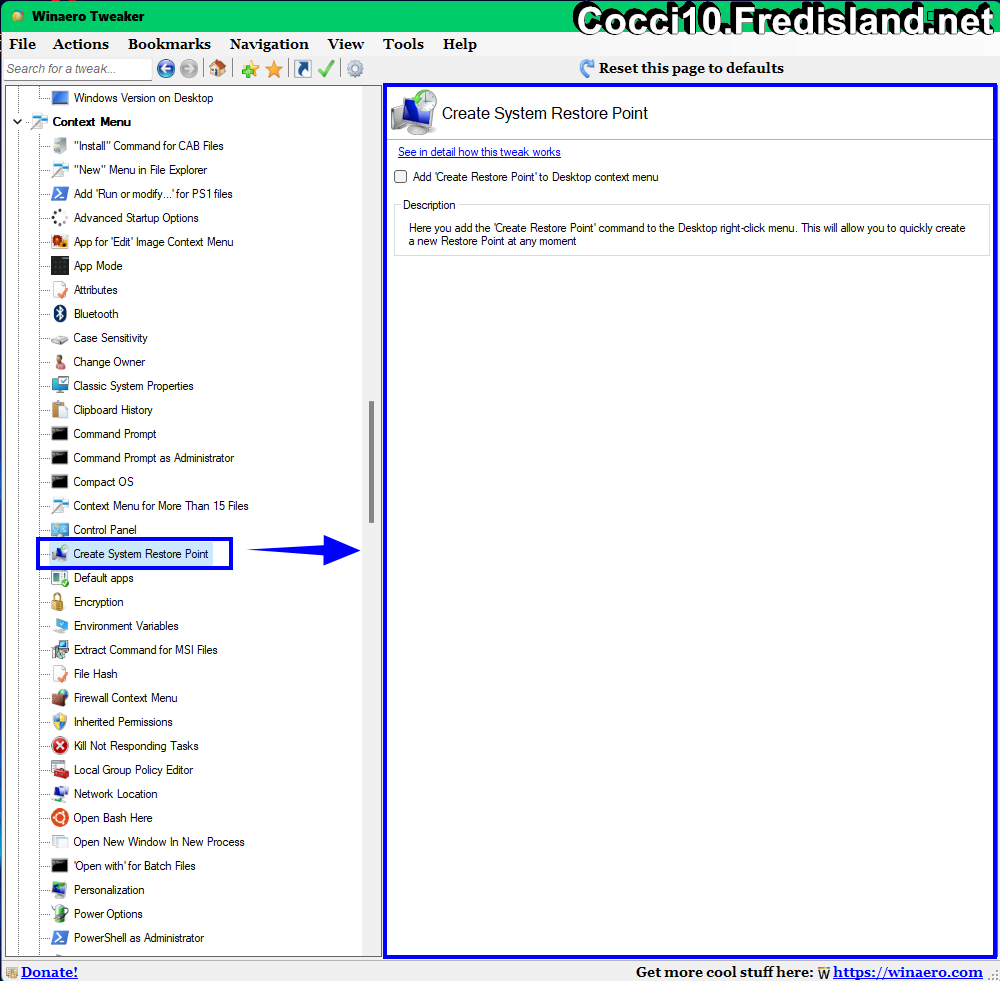Click the Back navigation arrow button
Screen dimensions: 1000x981
(x=166, y=68)
